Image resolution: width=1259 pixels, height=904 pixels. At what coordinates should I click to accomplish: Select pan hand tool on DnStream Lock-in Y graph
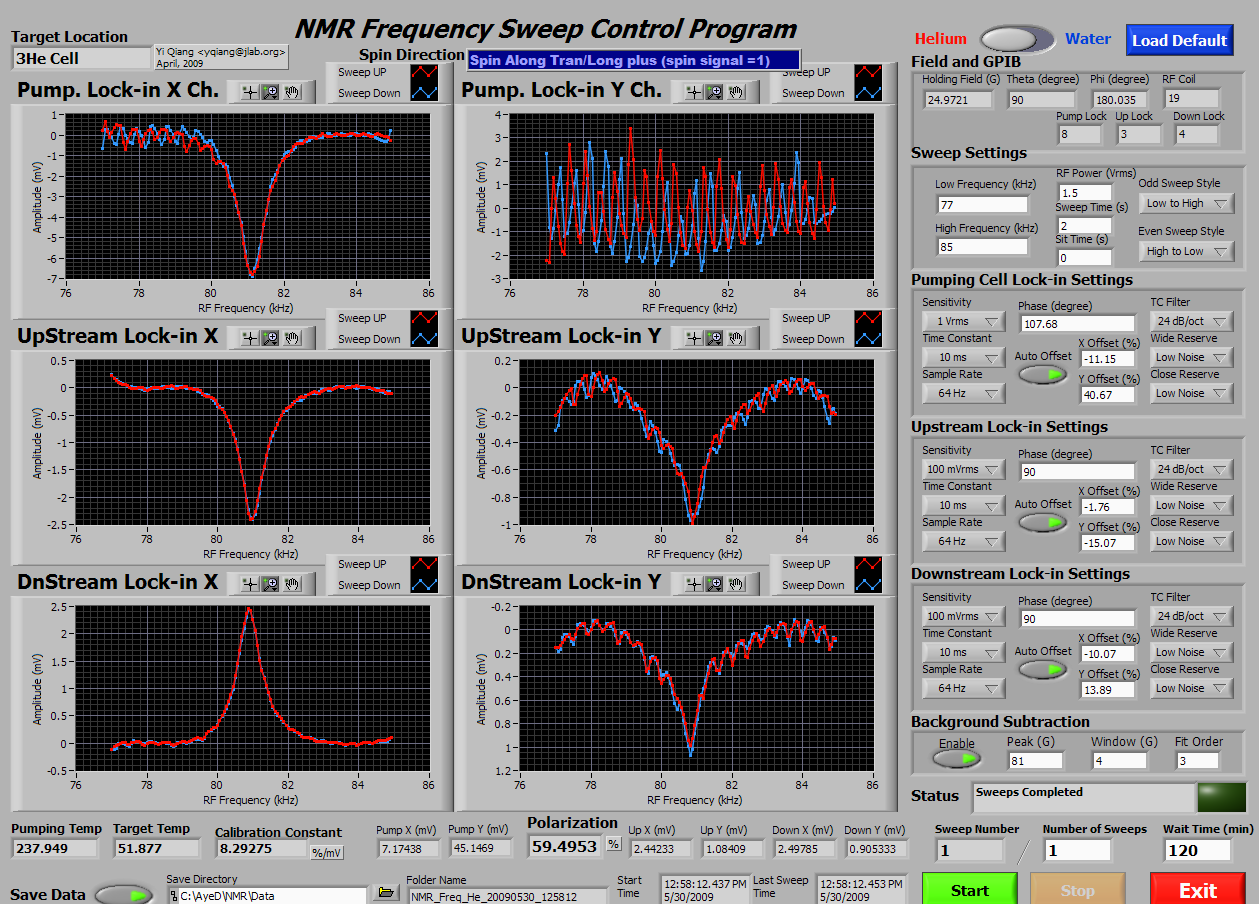[x=737, y=584]
